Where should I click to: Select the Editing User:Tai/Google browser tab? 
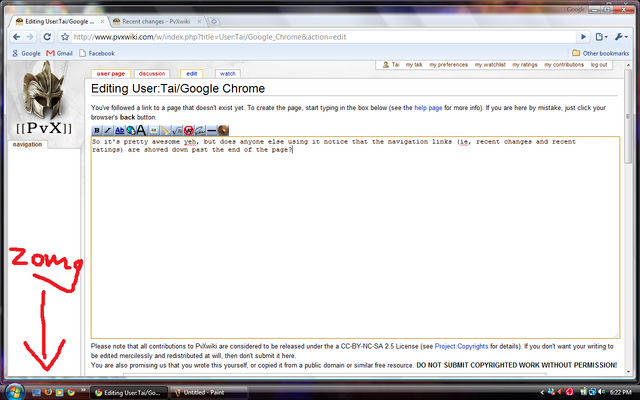(59, 21)
